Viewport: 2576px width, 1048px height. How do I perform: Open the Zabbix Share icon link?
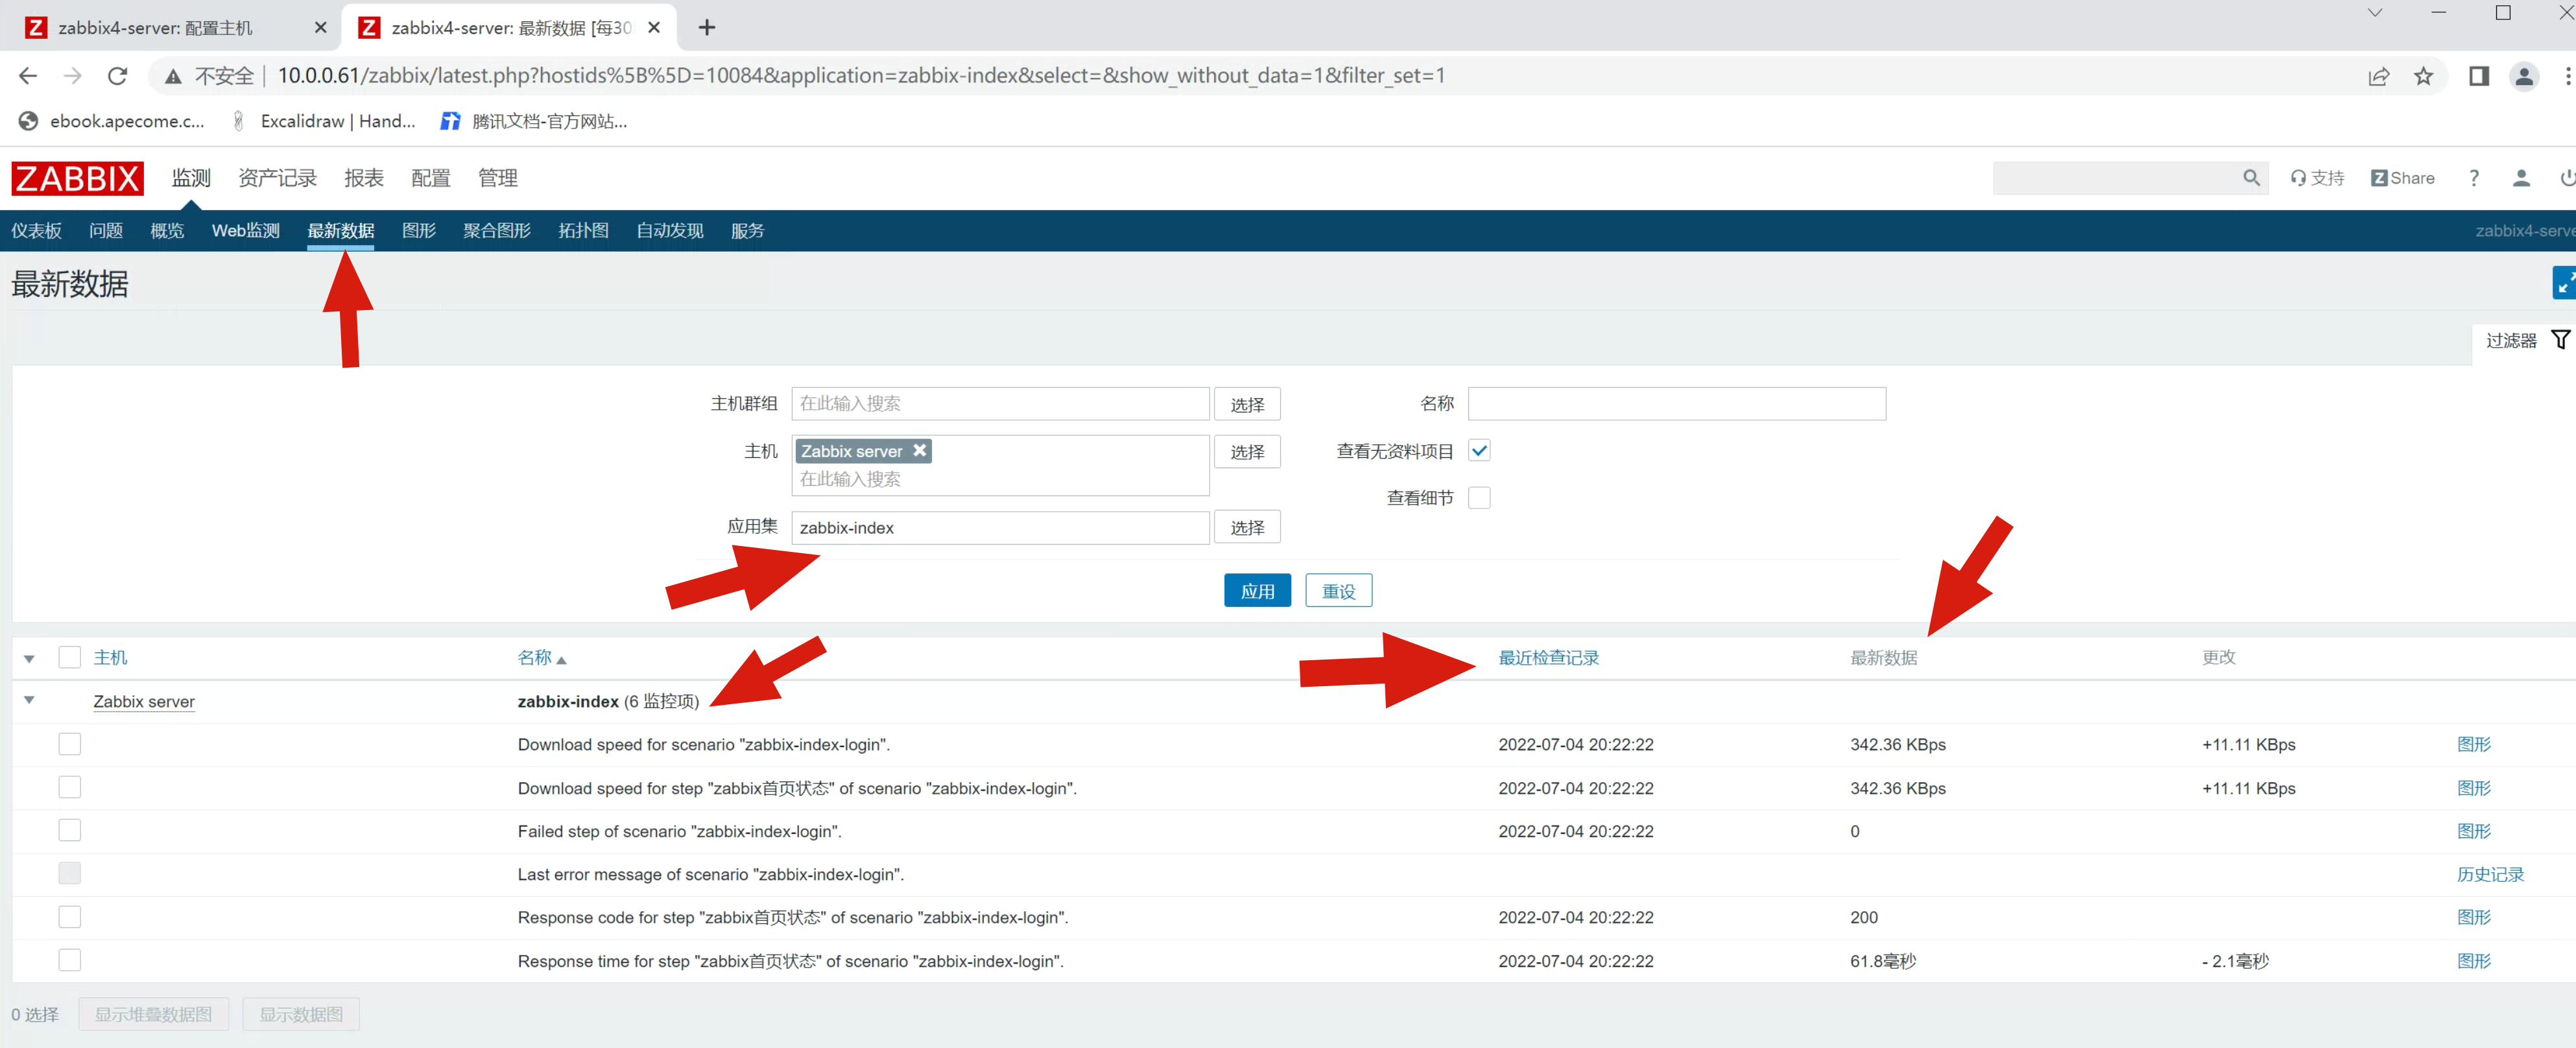[x=2402, y=178]
